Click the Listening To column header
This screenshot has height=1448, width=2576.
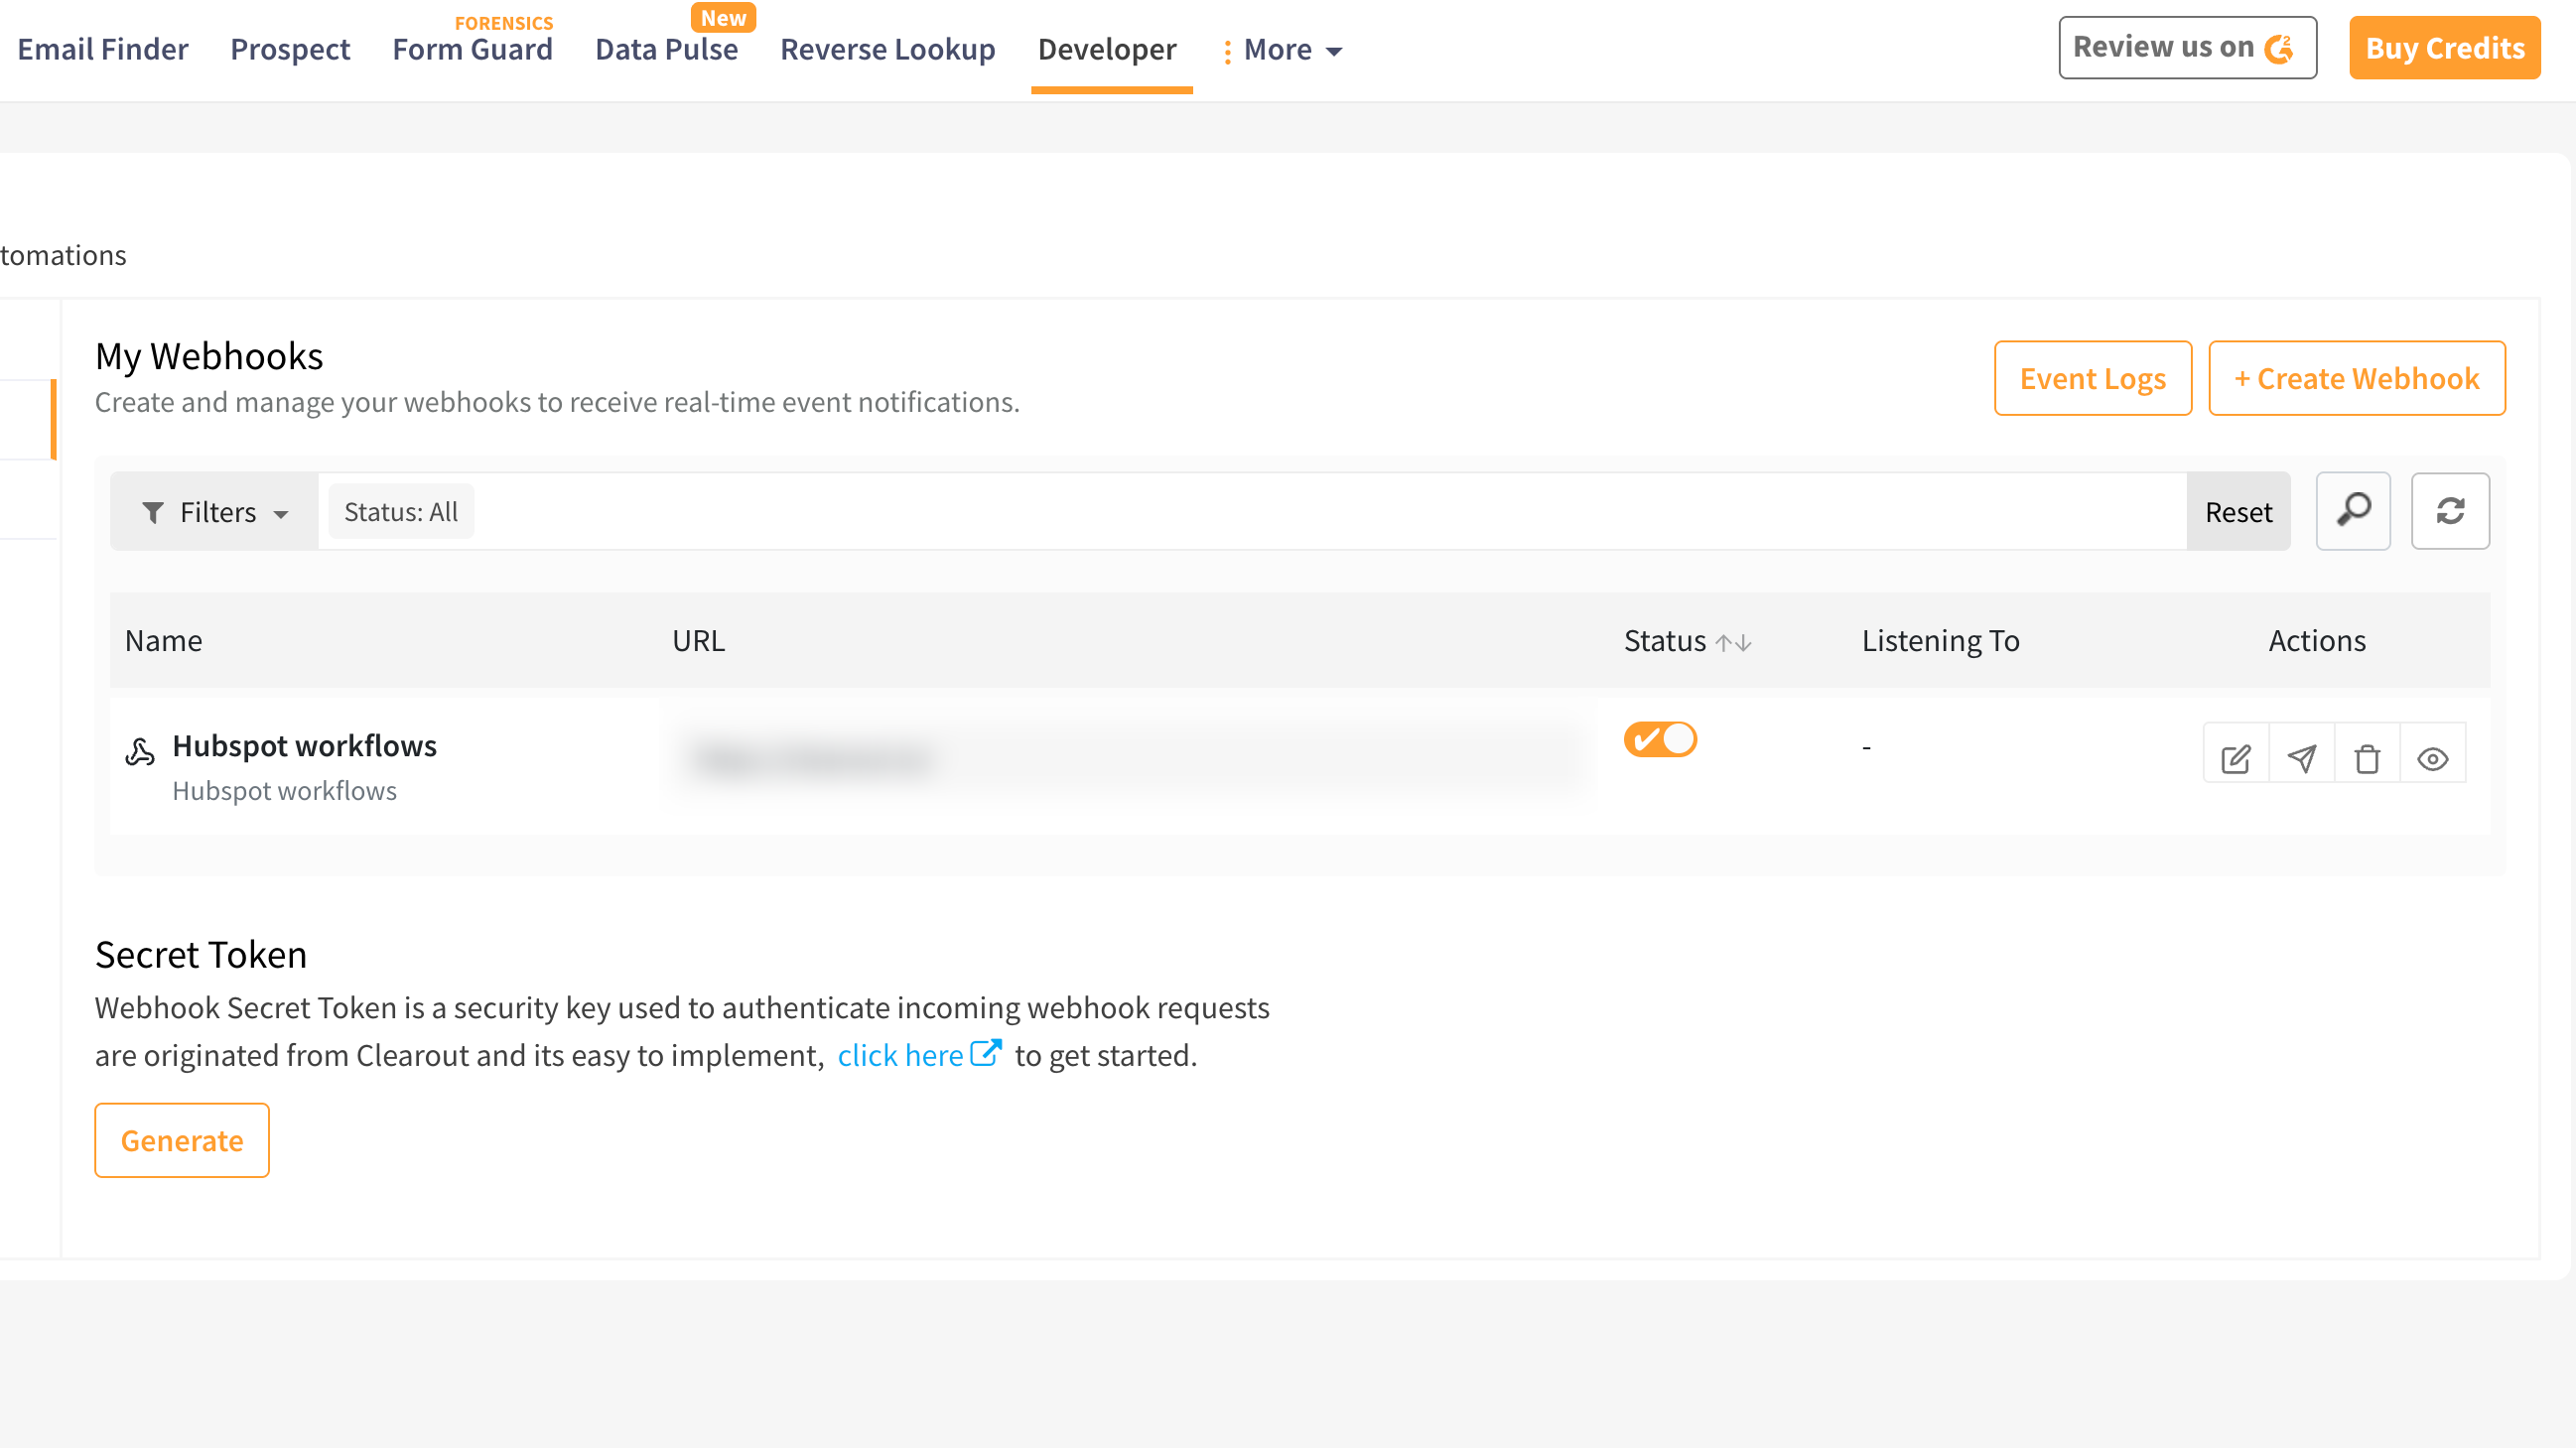click(x=1940, y=640)
